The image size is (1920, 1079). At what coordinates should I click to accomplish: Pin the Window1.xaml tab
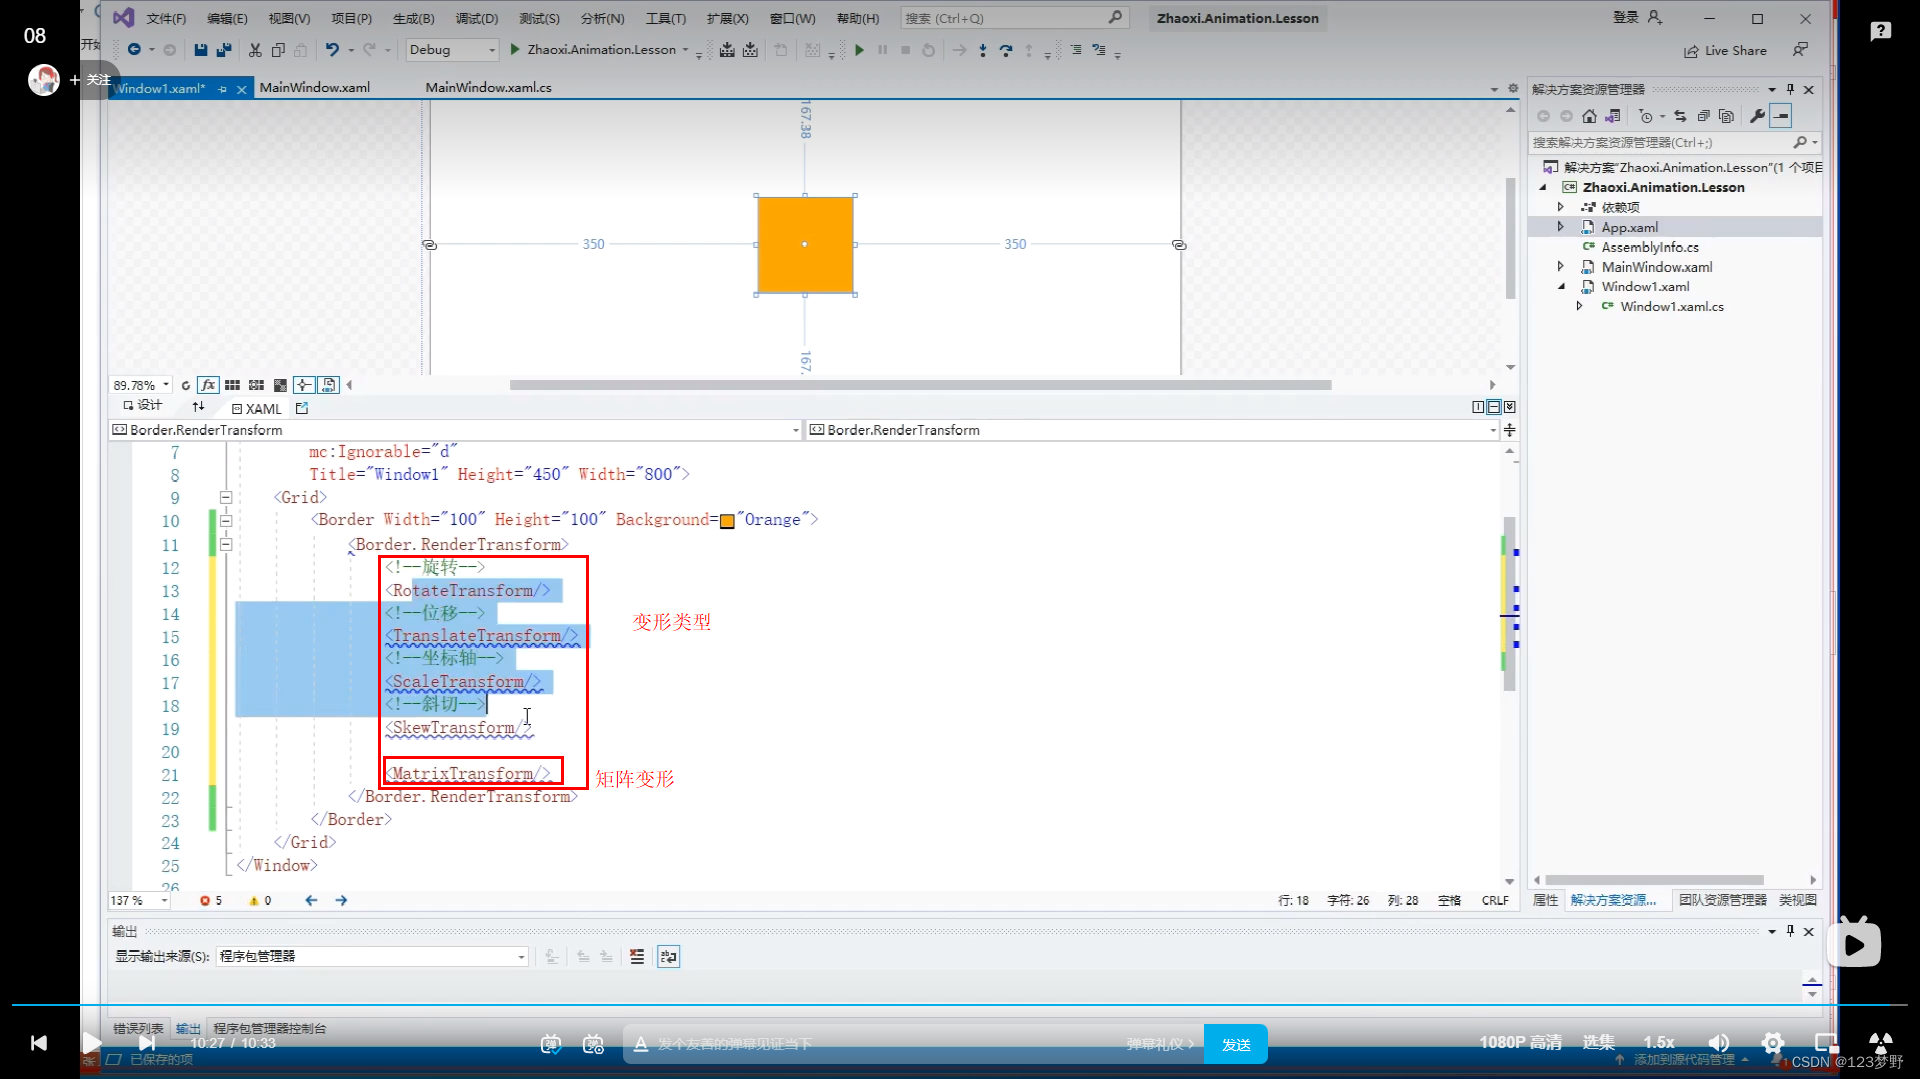[222, 89]
